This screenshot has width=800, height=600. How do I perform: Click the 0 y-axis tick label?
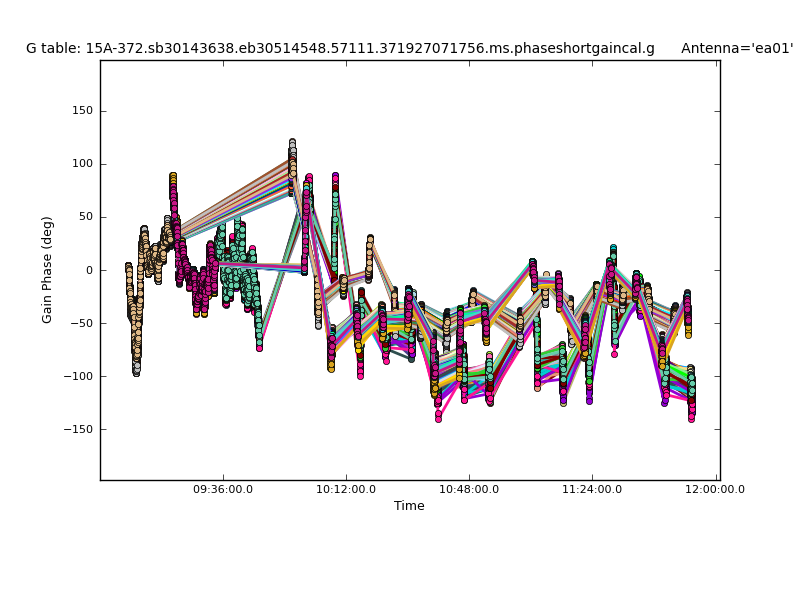pyautogui.click(x=89, y=270)
